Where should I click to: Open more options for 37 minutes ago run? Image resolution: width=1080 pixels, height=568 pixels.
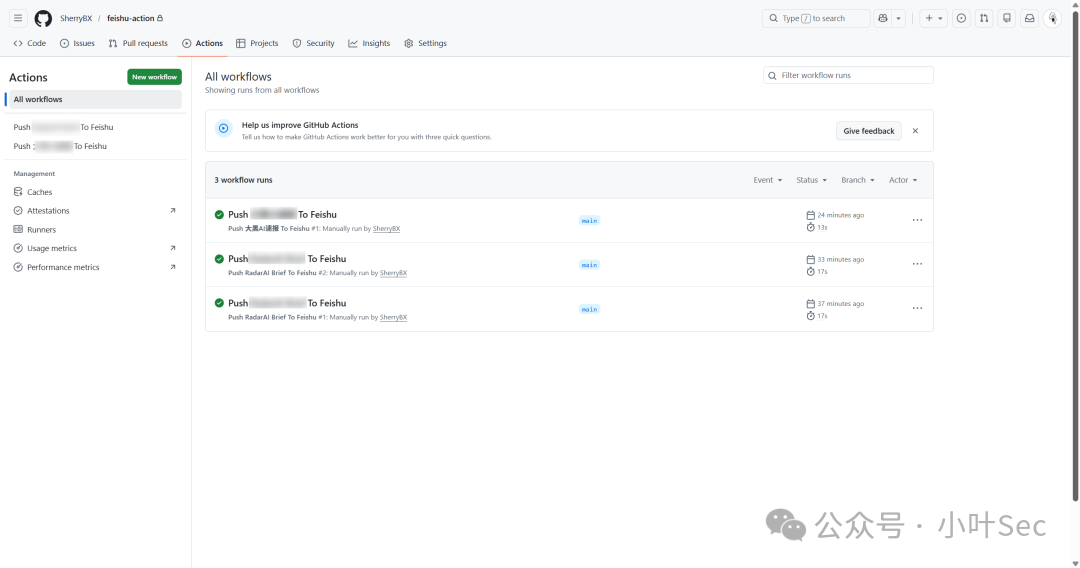(917, 308)
